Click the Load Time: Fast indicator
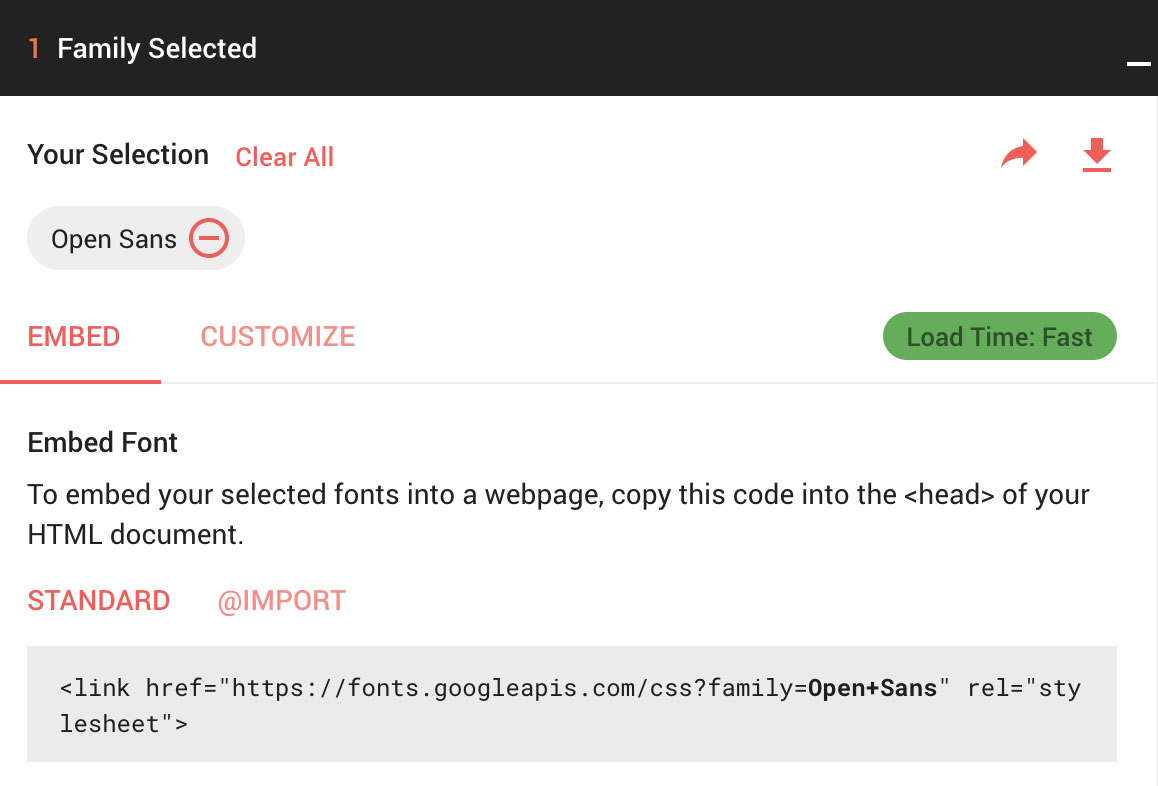Screen dimensions: 1158x786 pos(999,336)
